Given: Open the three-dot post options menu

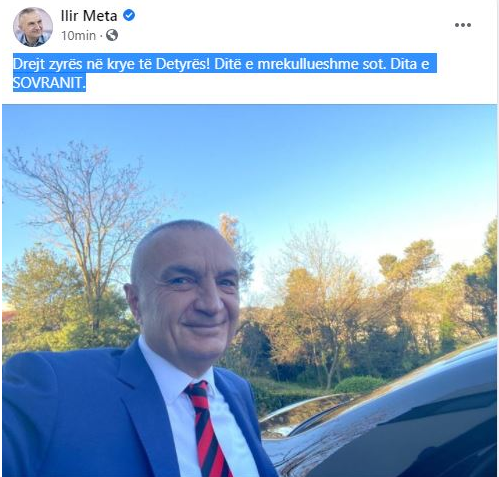Looking at the screenshot, I should click(x=463, y=25).
